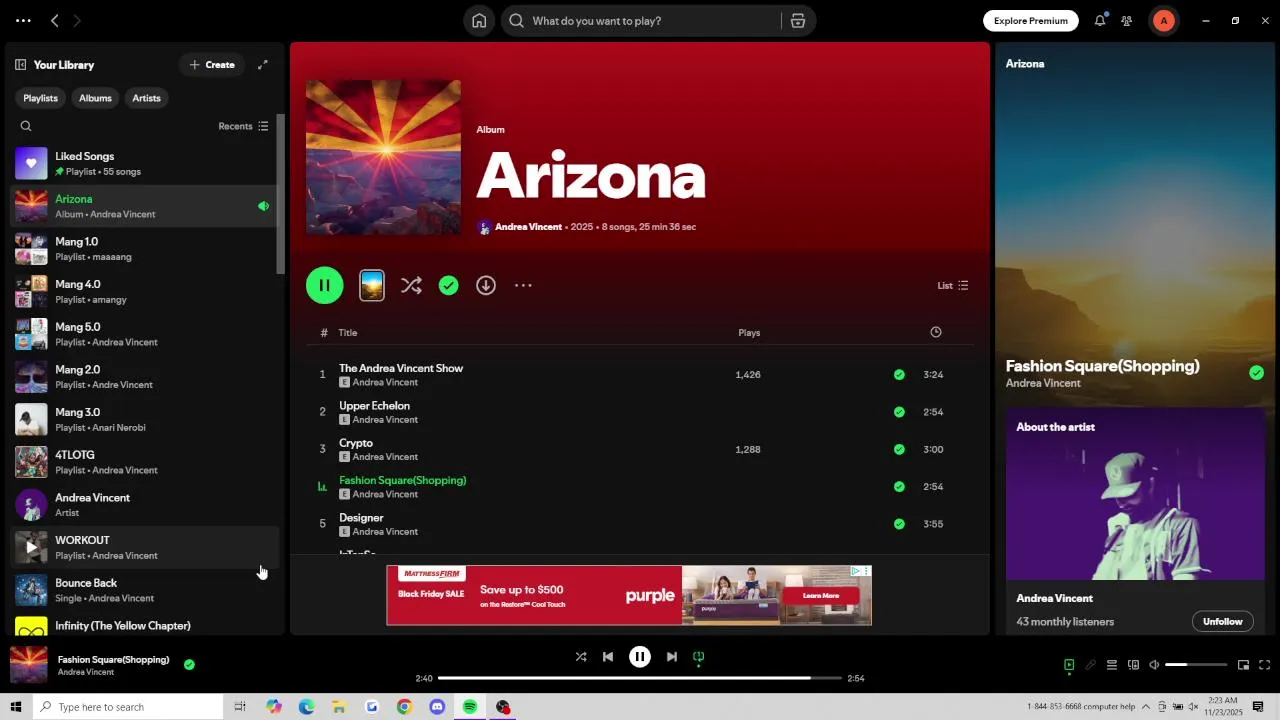Viewport: 1280px width, 720px height.
Task: Expand Your Library to full view
Action: tap(263, 65)
